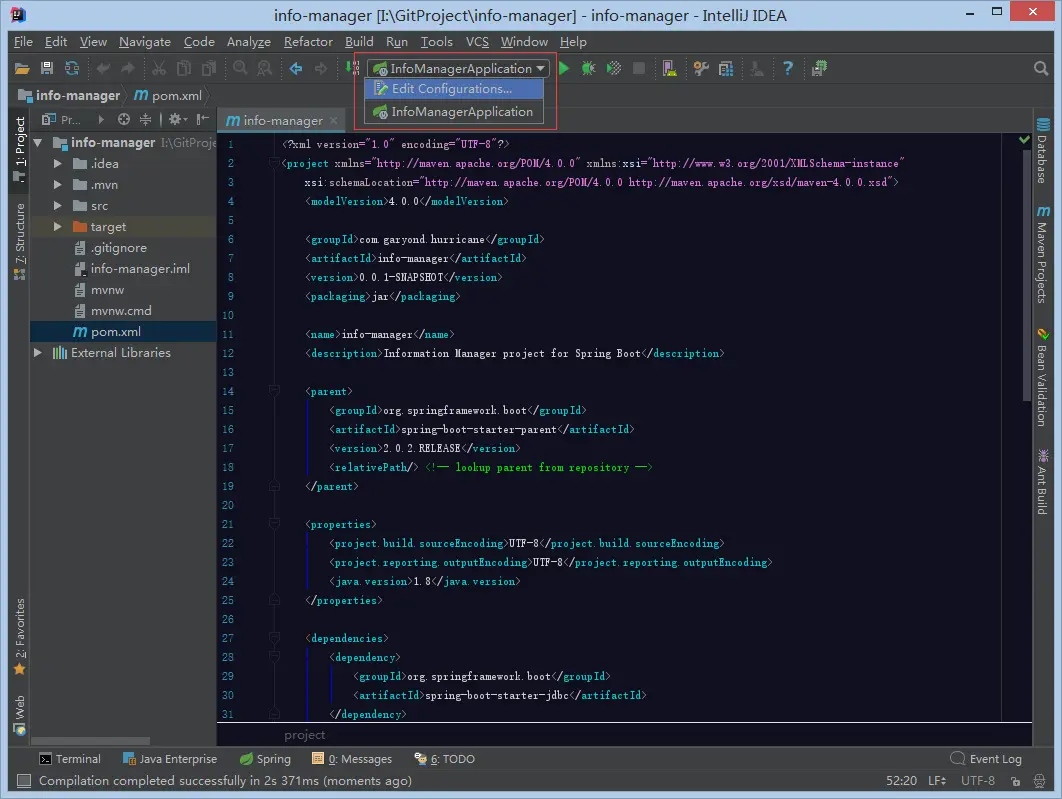Viewport: 1062px width, 799px height.
Task: Toggle the Project tool window tab
Action: point(20,149)
